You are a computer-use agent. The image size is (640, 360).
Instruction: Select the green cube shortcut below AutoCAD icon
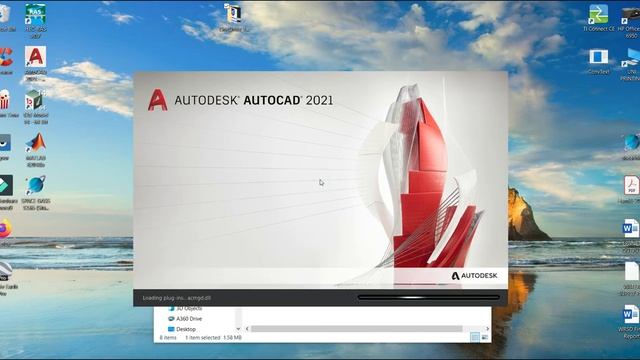point(36,107)
